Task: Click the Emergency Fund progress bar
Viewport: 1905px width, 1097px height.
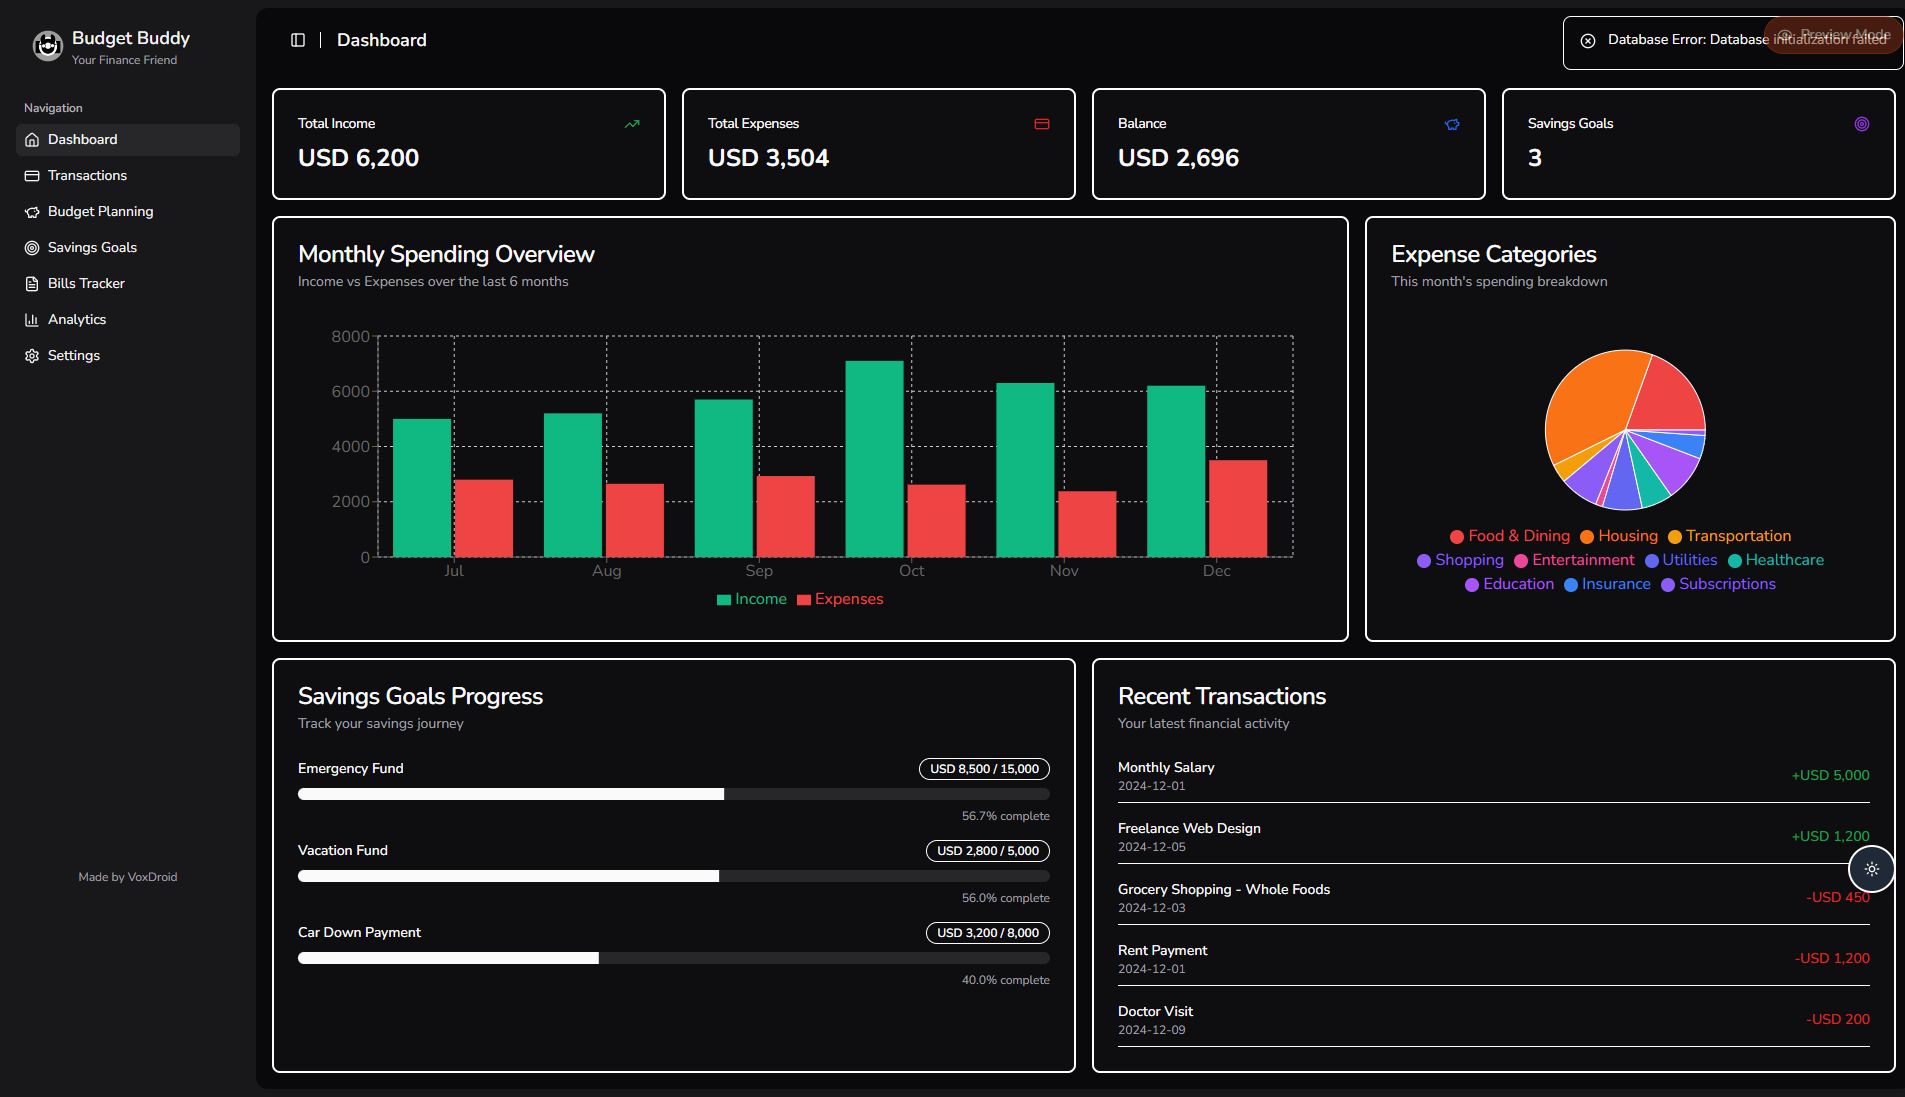Action: point(673,794)
